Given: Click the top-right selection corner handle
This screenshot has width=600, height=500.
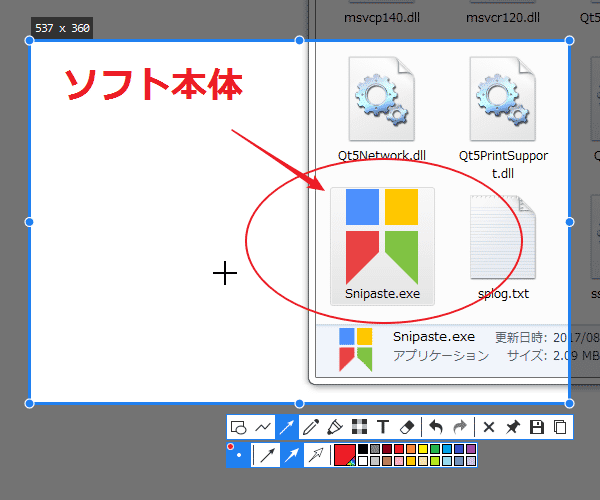Looking at the screenshot, I should click(x=569, y=40).
